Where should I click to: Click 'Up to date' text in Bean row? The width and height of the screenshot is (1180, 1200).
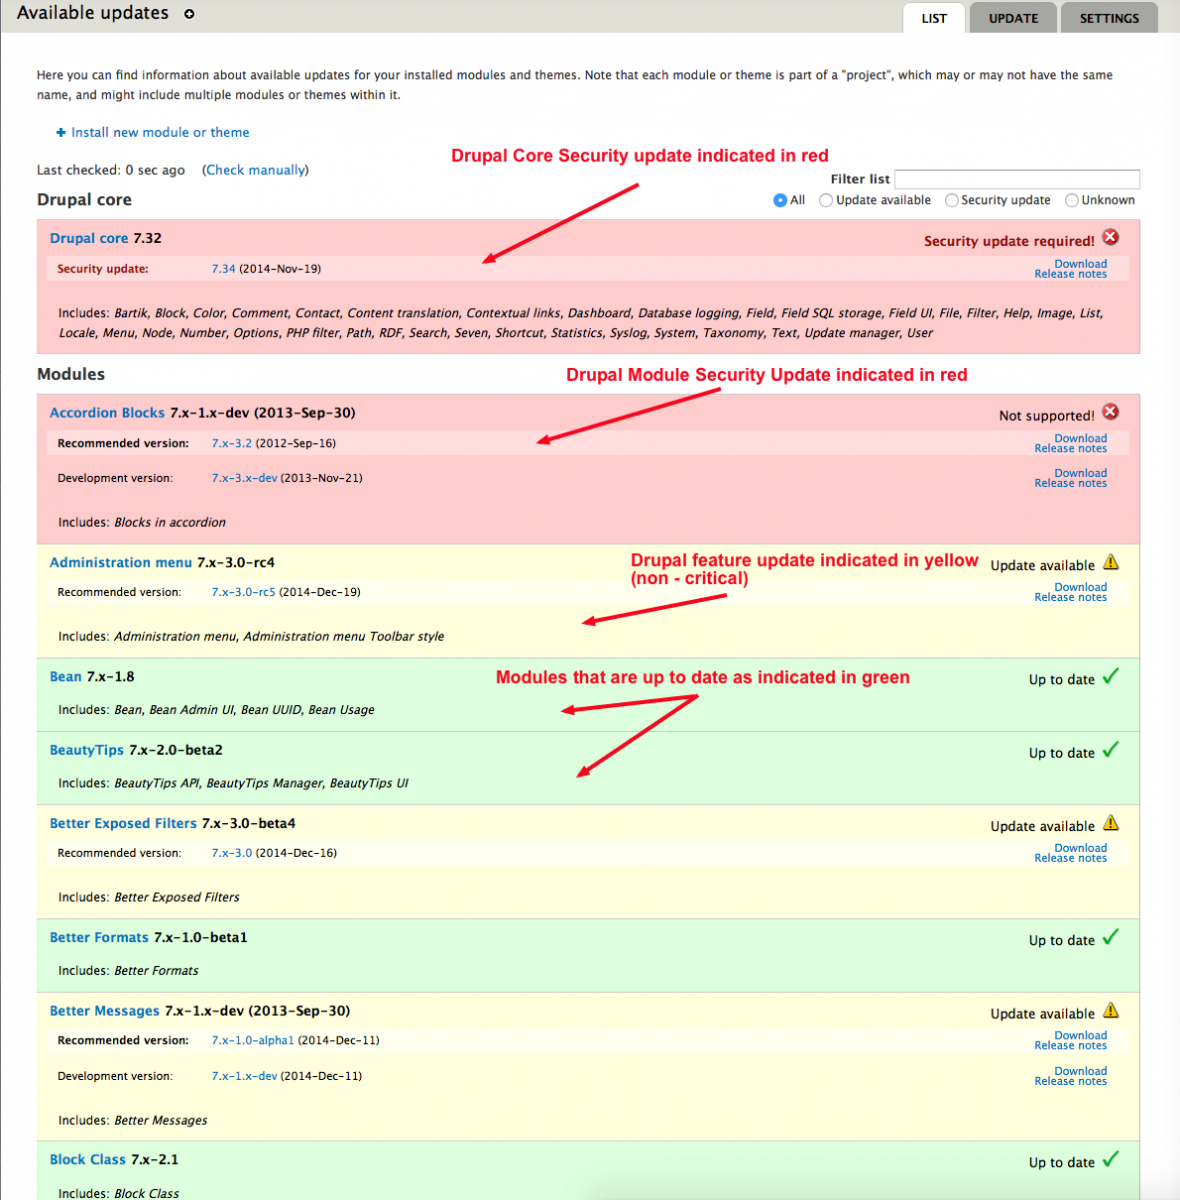[1062, 680]
